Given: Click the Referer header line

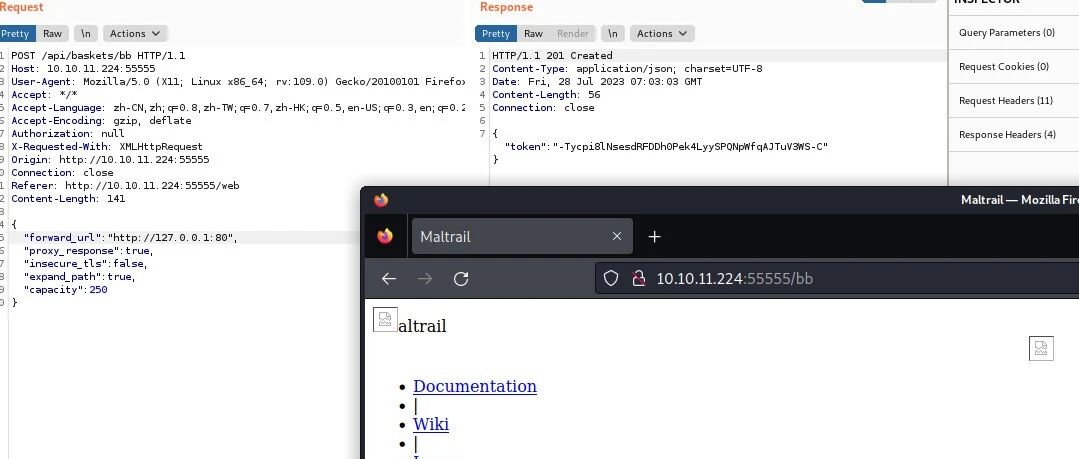Looking at the screenshot, I should click(125, 186).
